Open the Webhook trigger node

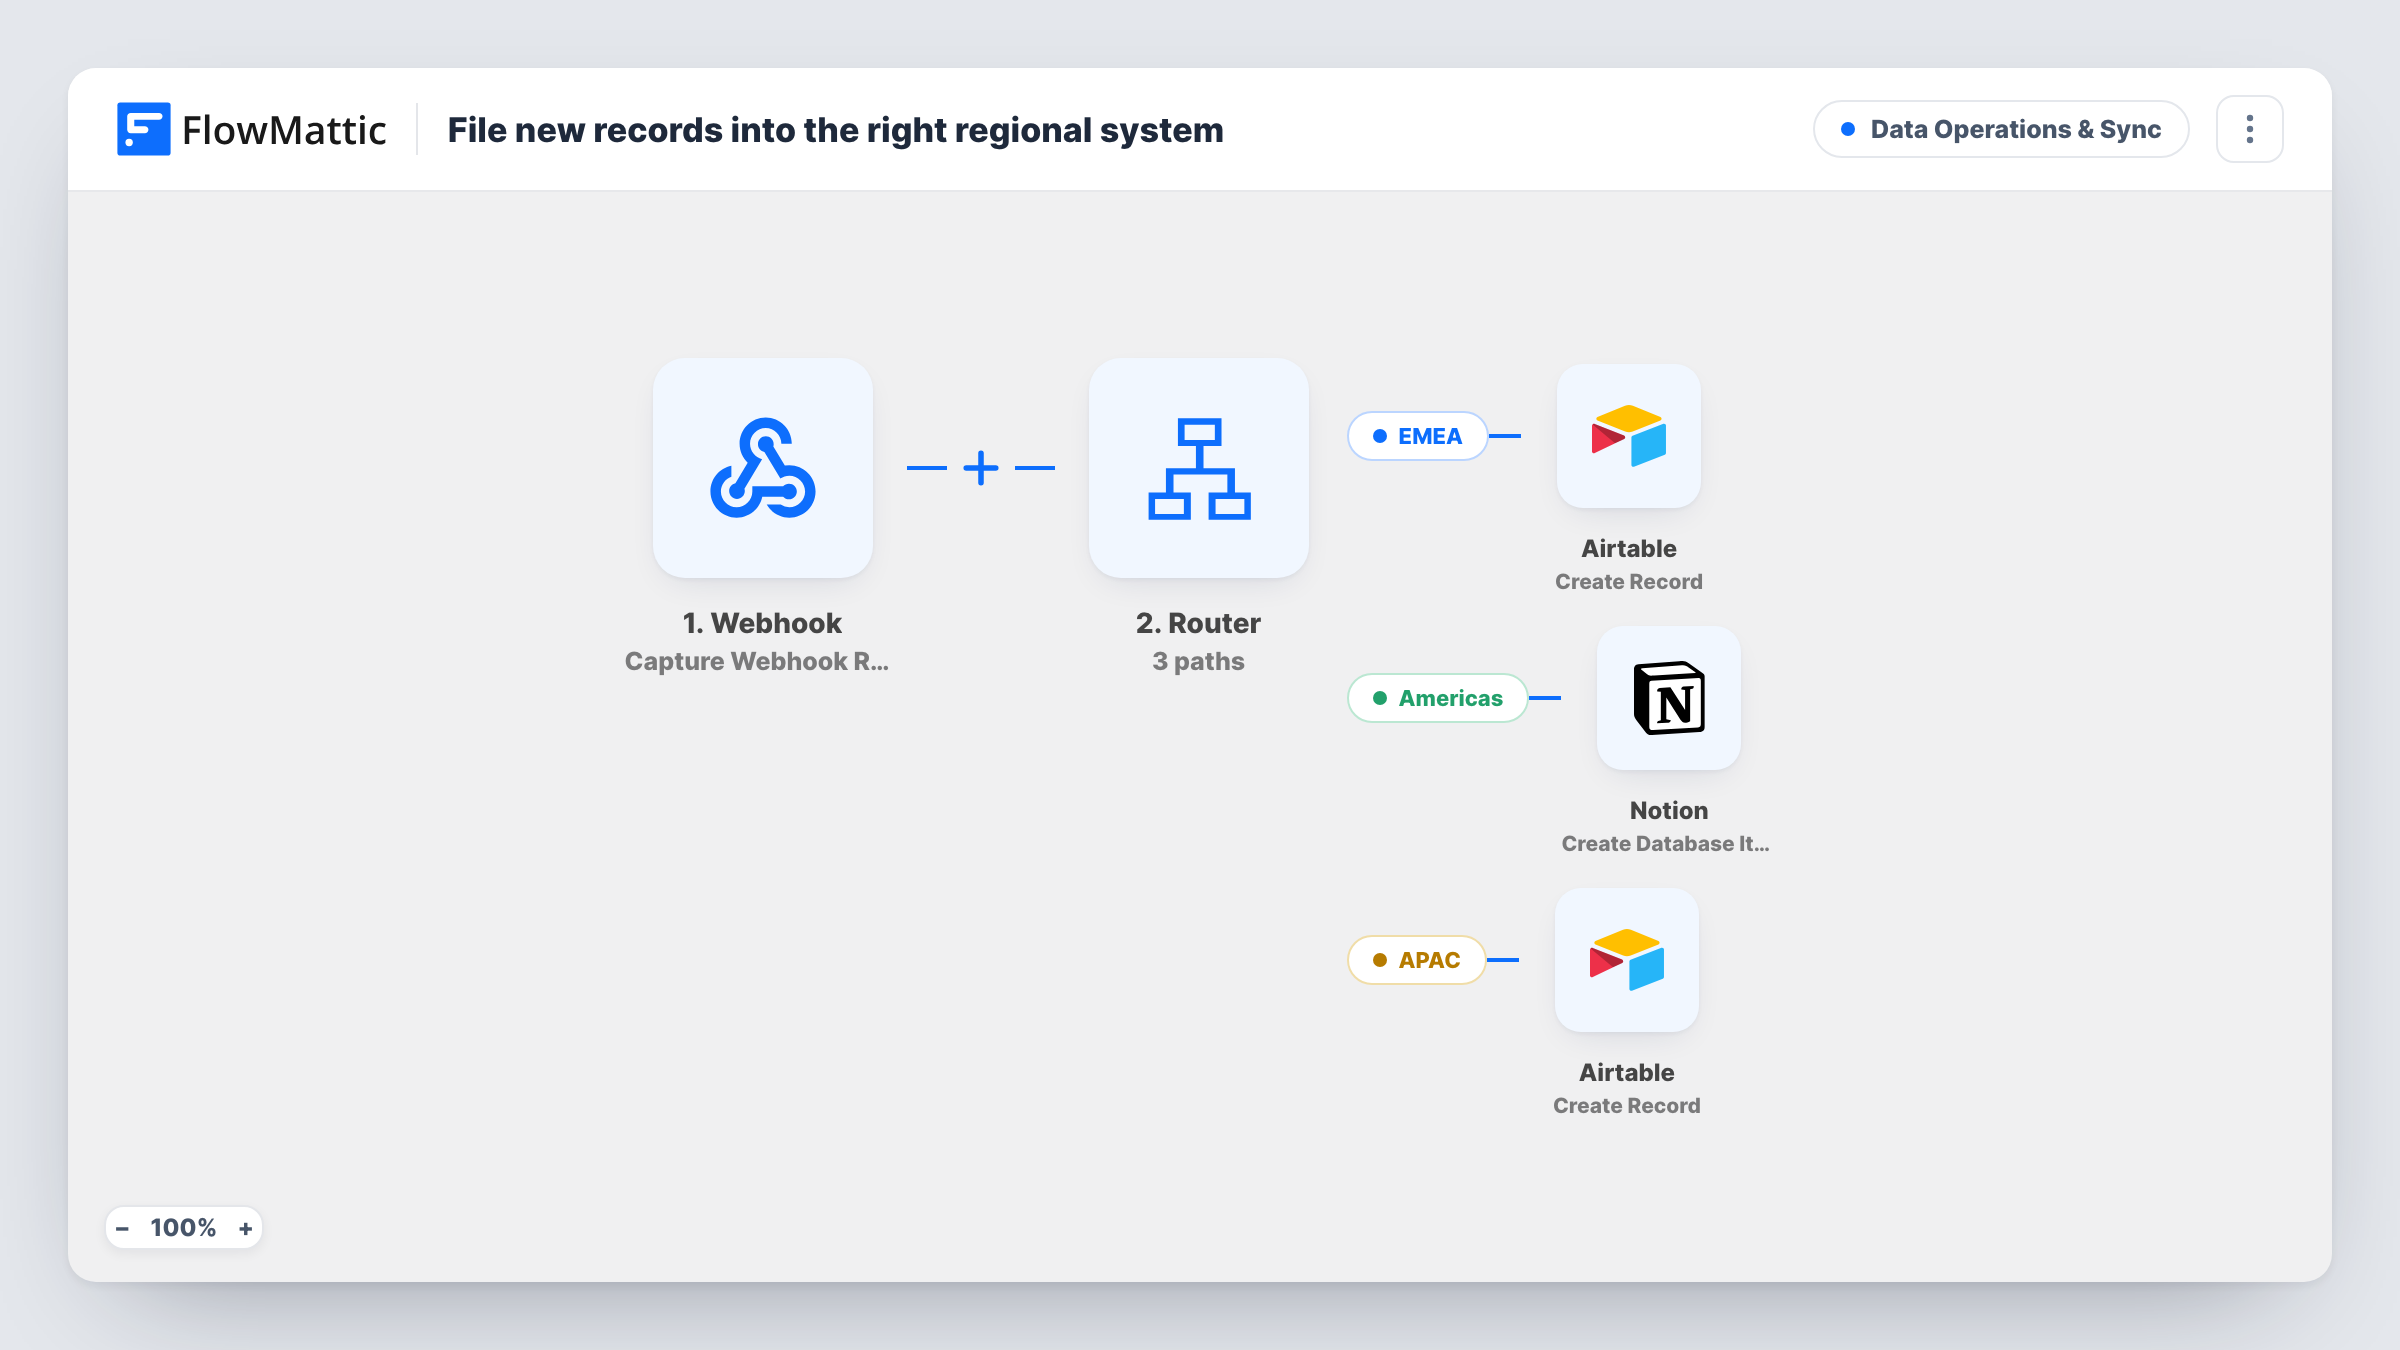coord(763,468)
